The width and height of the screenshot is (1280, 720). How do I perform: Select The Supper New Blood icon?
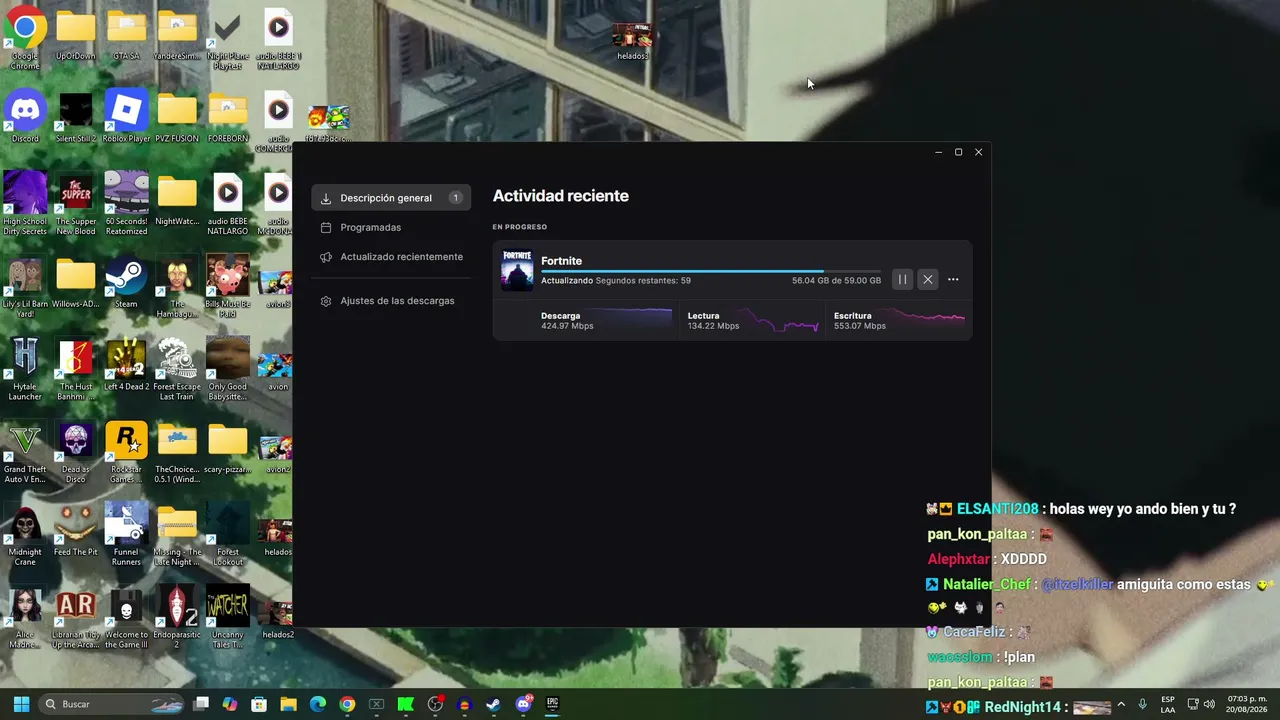point(76,205)
